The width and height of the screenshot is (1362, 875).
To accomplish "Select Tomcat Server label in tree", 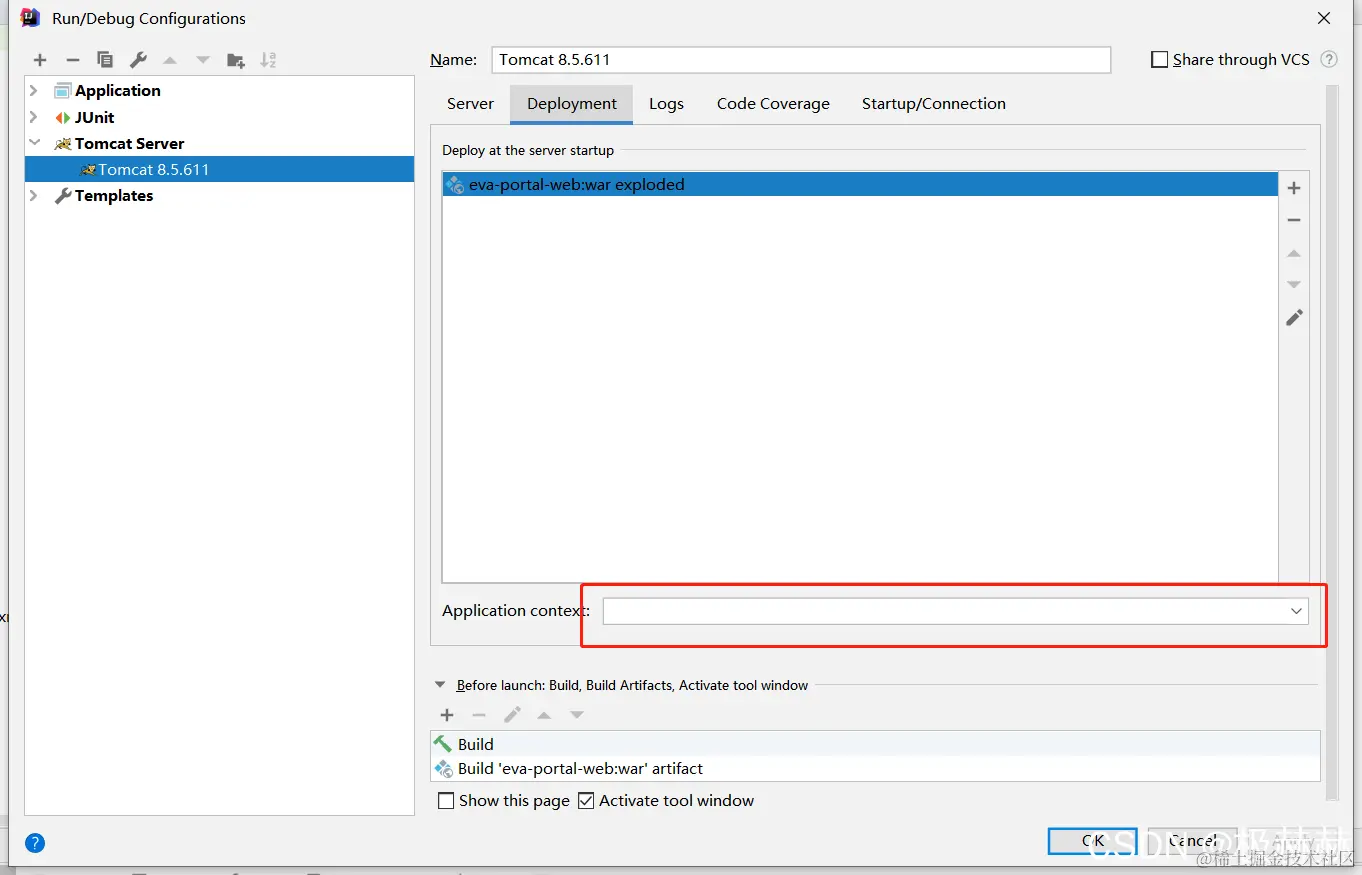I will pos(129,143).
